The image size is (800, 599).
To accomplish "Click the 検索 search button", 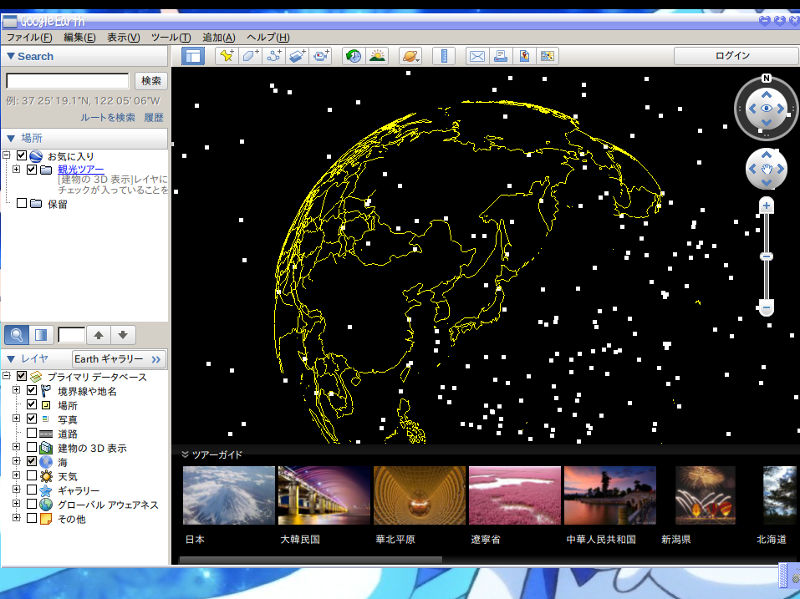I will (151, 81).
